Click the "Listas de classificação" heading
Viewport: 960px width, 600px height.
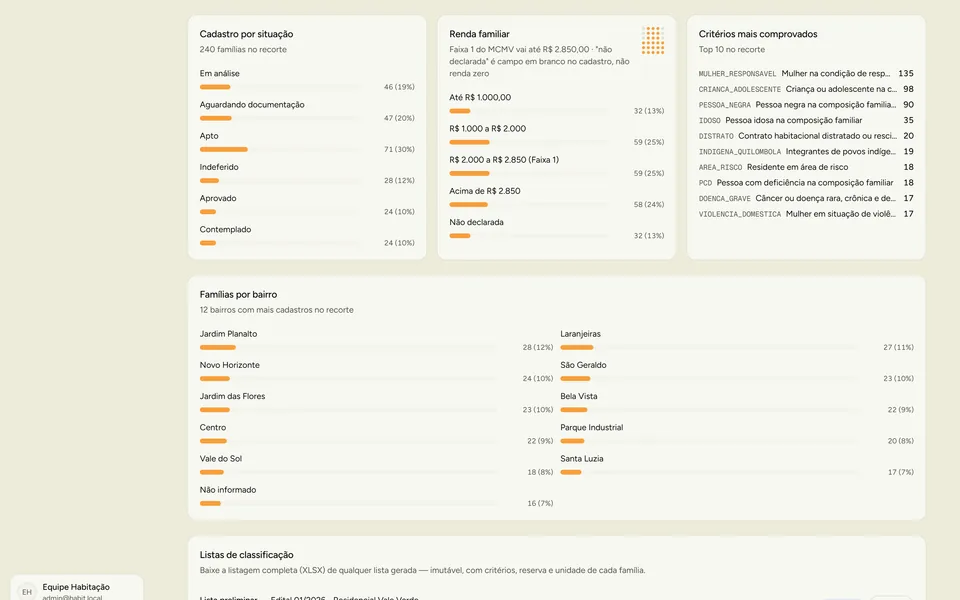click(246, 555)
